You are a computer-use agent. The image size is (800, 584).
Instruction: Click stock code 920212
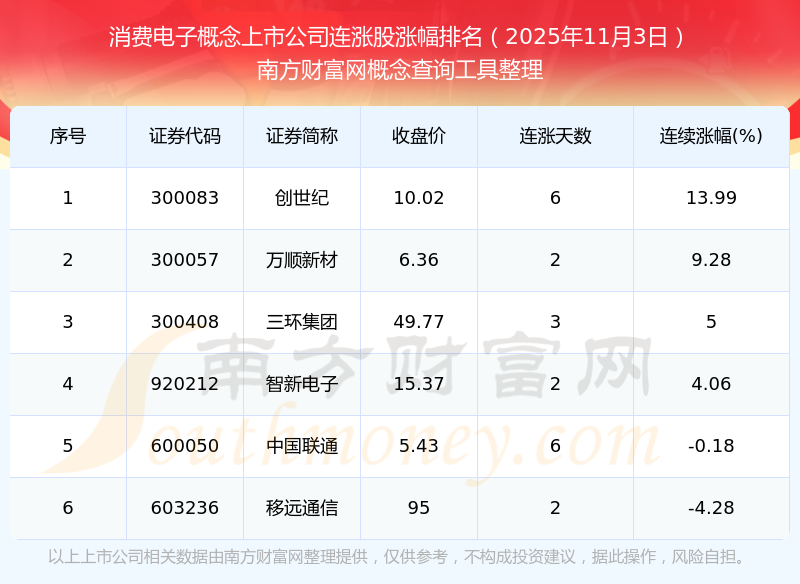[185, 384]
